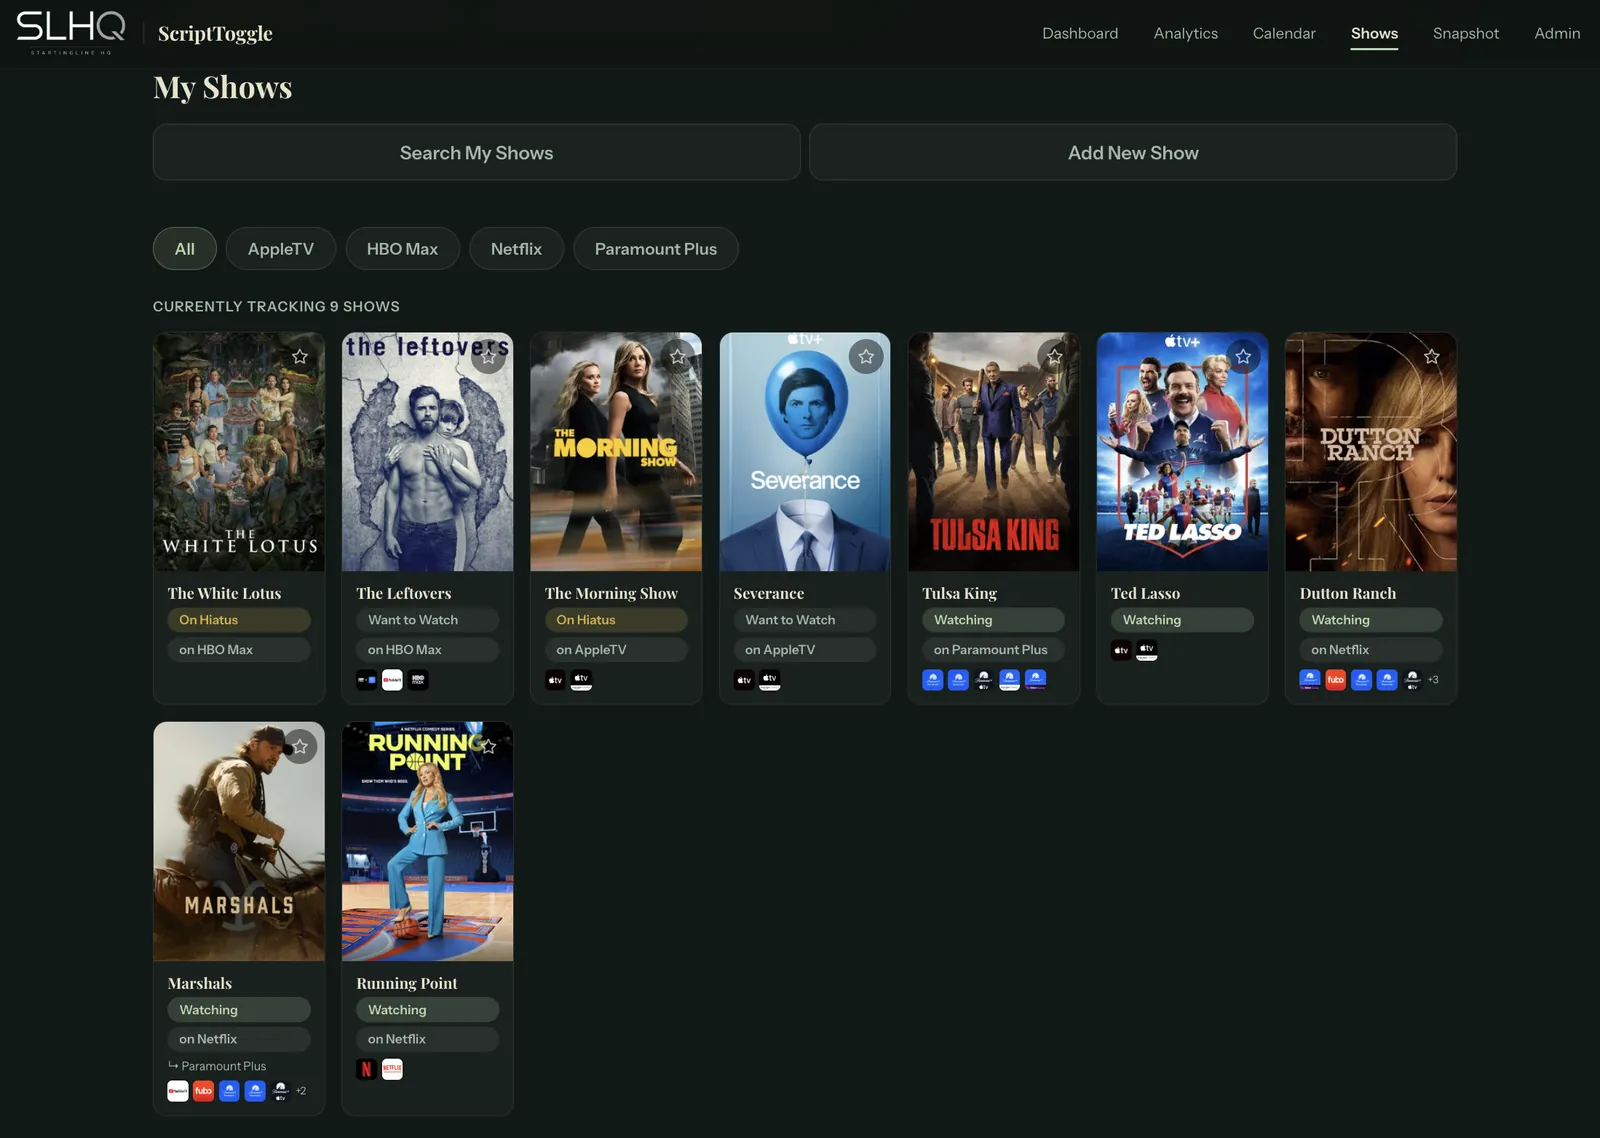Select the dark Apple TV icon on Ted Lasso
Image resolution: width=1600 pixels, height=1138 pixels.
point(1121,651)
